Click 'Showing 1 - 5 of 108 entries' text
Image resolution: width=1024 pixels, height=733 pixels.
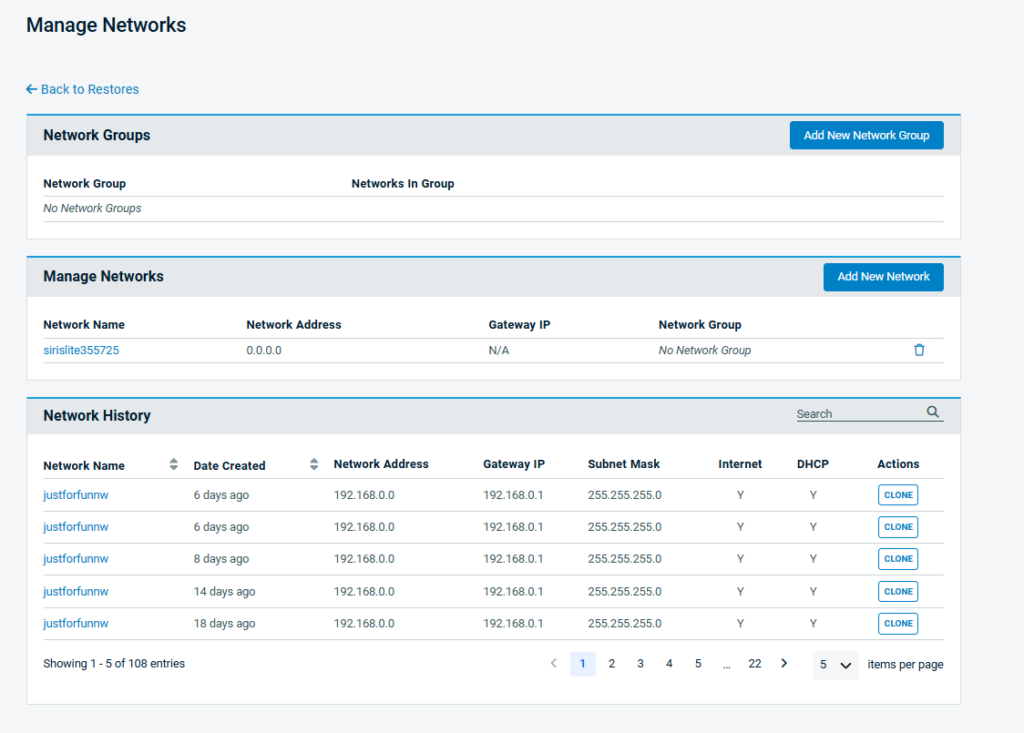(114, 664)
